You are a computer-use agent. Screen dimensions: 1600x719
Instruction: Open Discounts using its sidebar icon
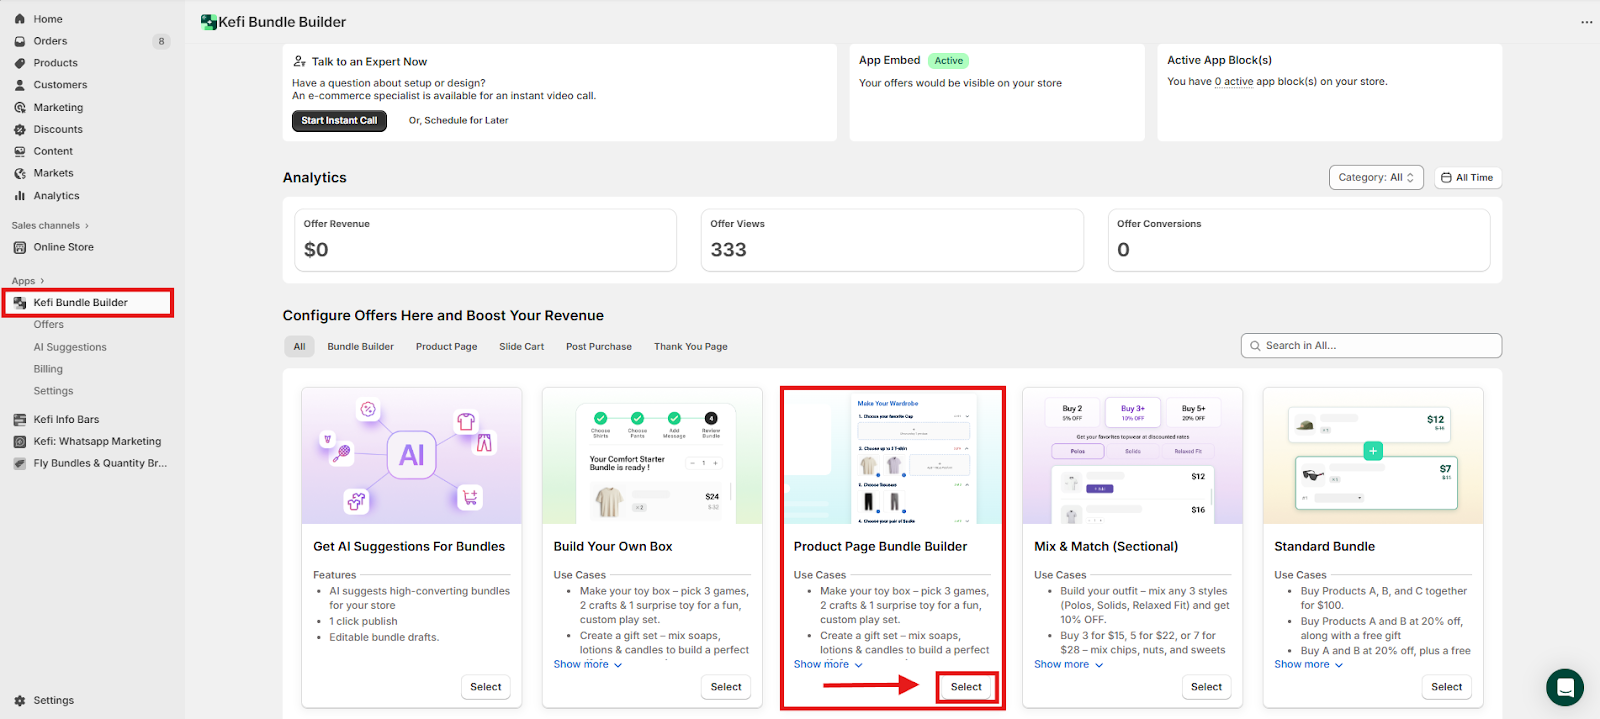20,130
